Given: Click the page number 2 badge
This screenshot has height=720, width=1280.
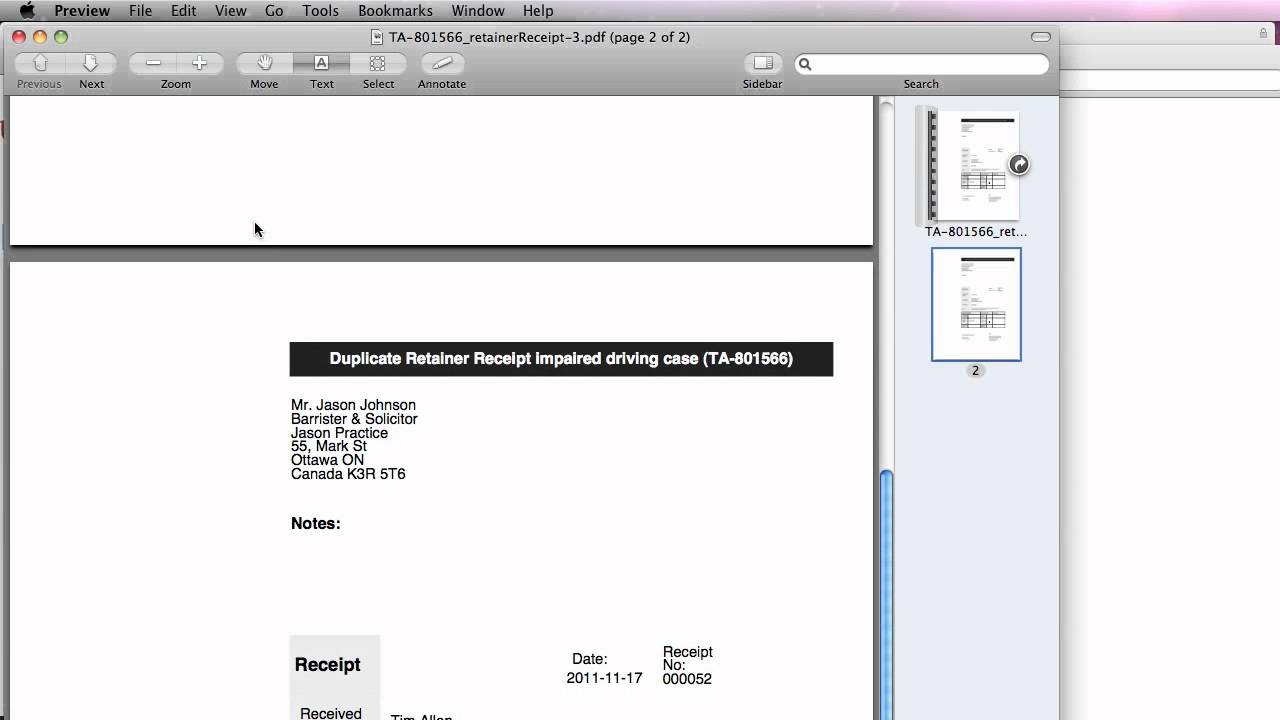Looking at the screenshot, I should pos(976,370).
